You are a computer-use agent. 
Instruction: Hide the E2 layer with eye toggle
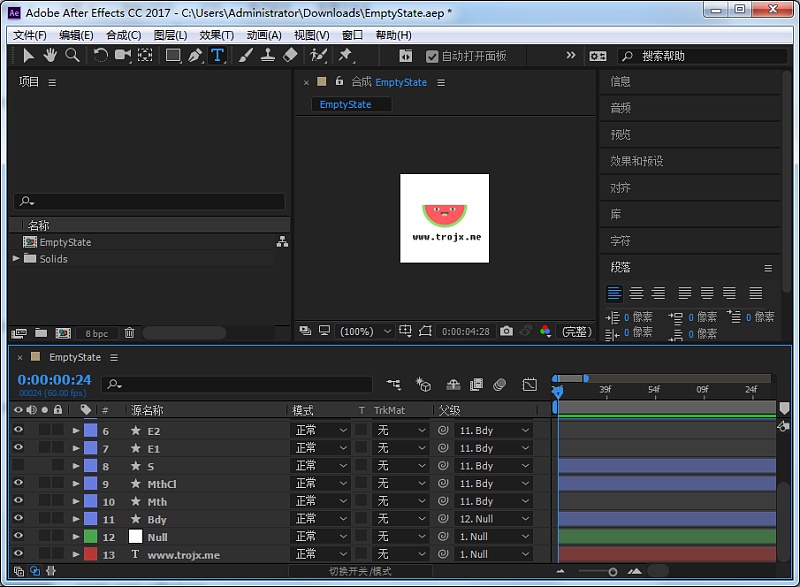(18, 430)
